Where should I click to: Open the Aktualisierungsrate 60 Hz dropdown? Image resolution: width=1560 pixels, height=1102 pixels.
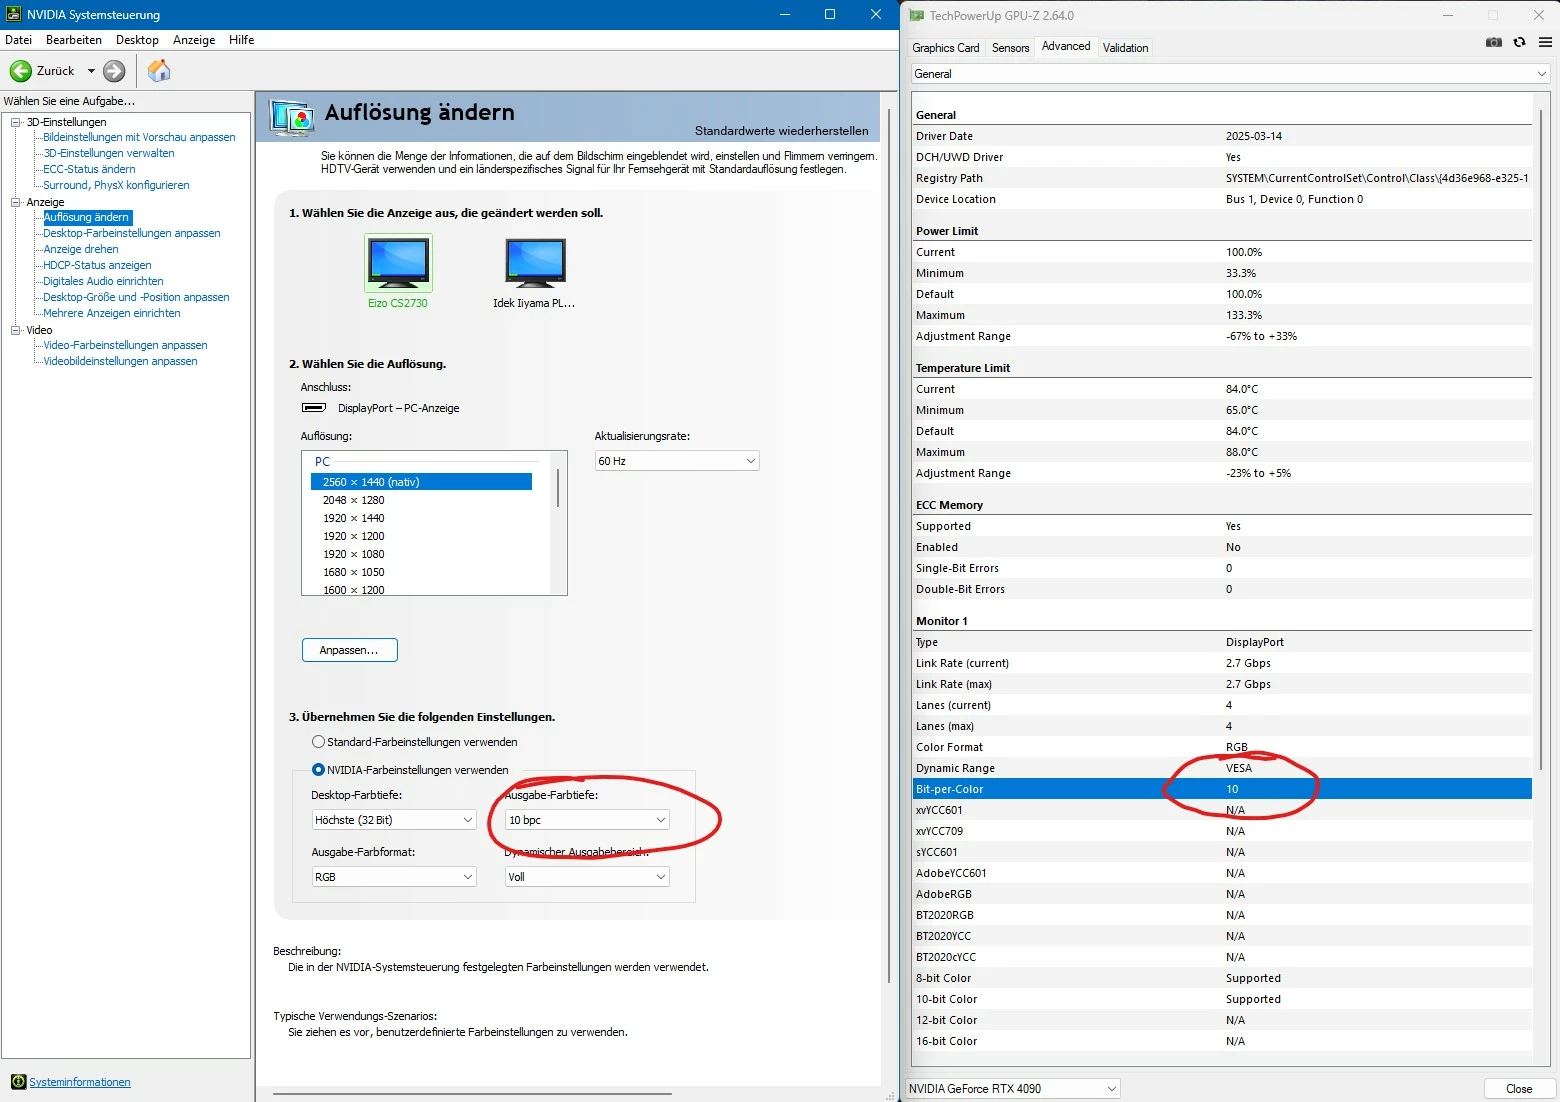(677, 461)
